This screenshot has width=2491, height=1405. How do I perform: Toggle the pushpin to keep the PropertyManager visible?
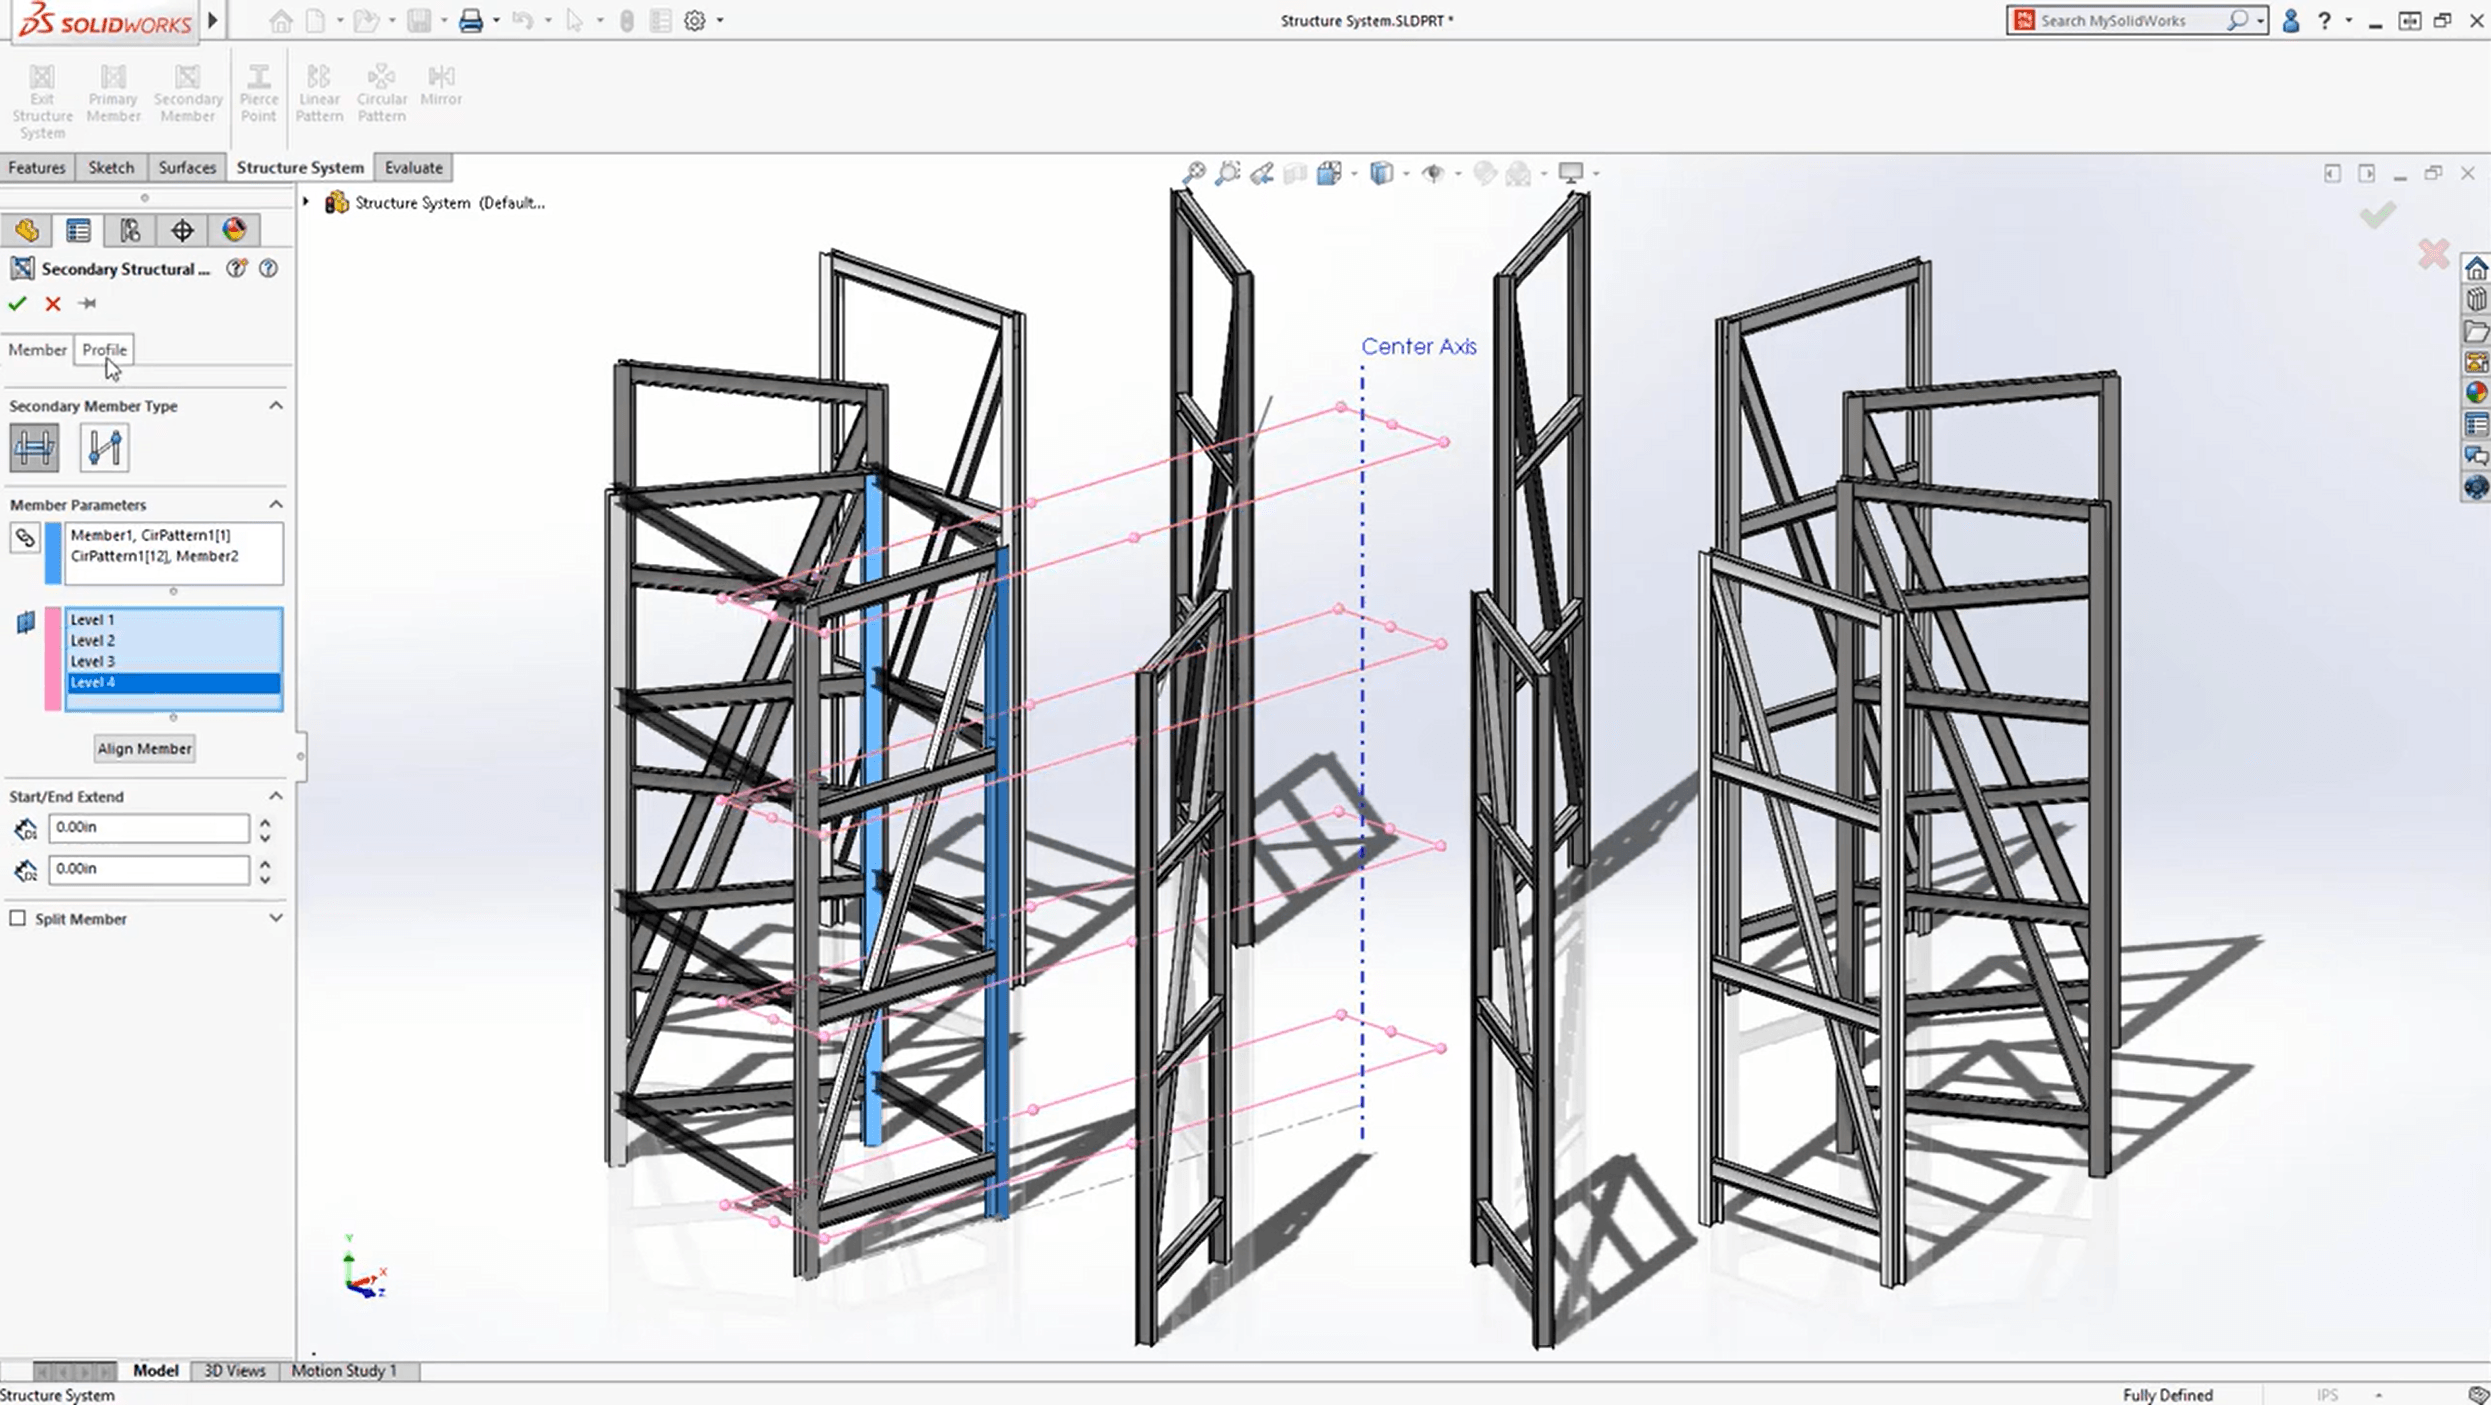coord(88,304)
